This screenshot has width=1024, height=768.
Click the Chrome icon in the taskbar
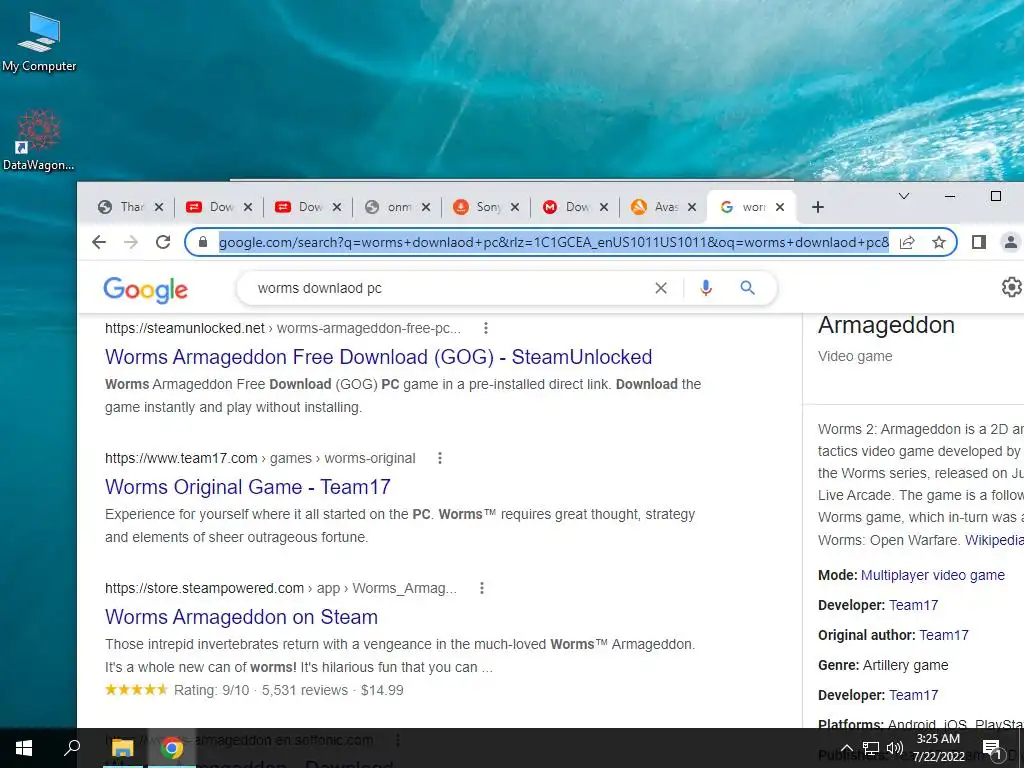[172, 748]
